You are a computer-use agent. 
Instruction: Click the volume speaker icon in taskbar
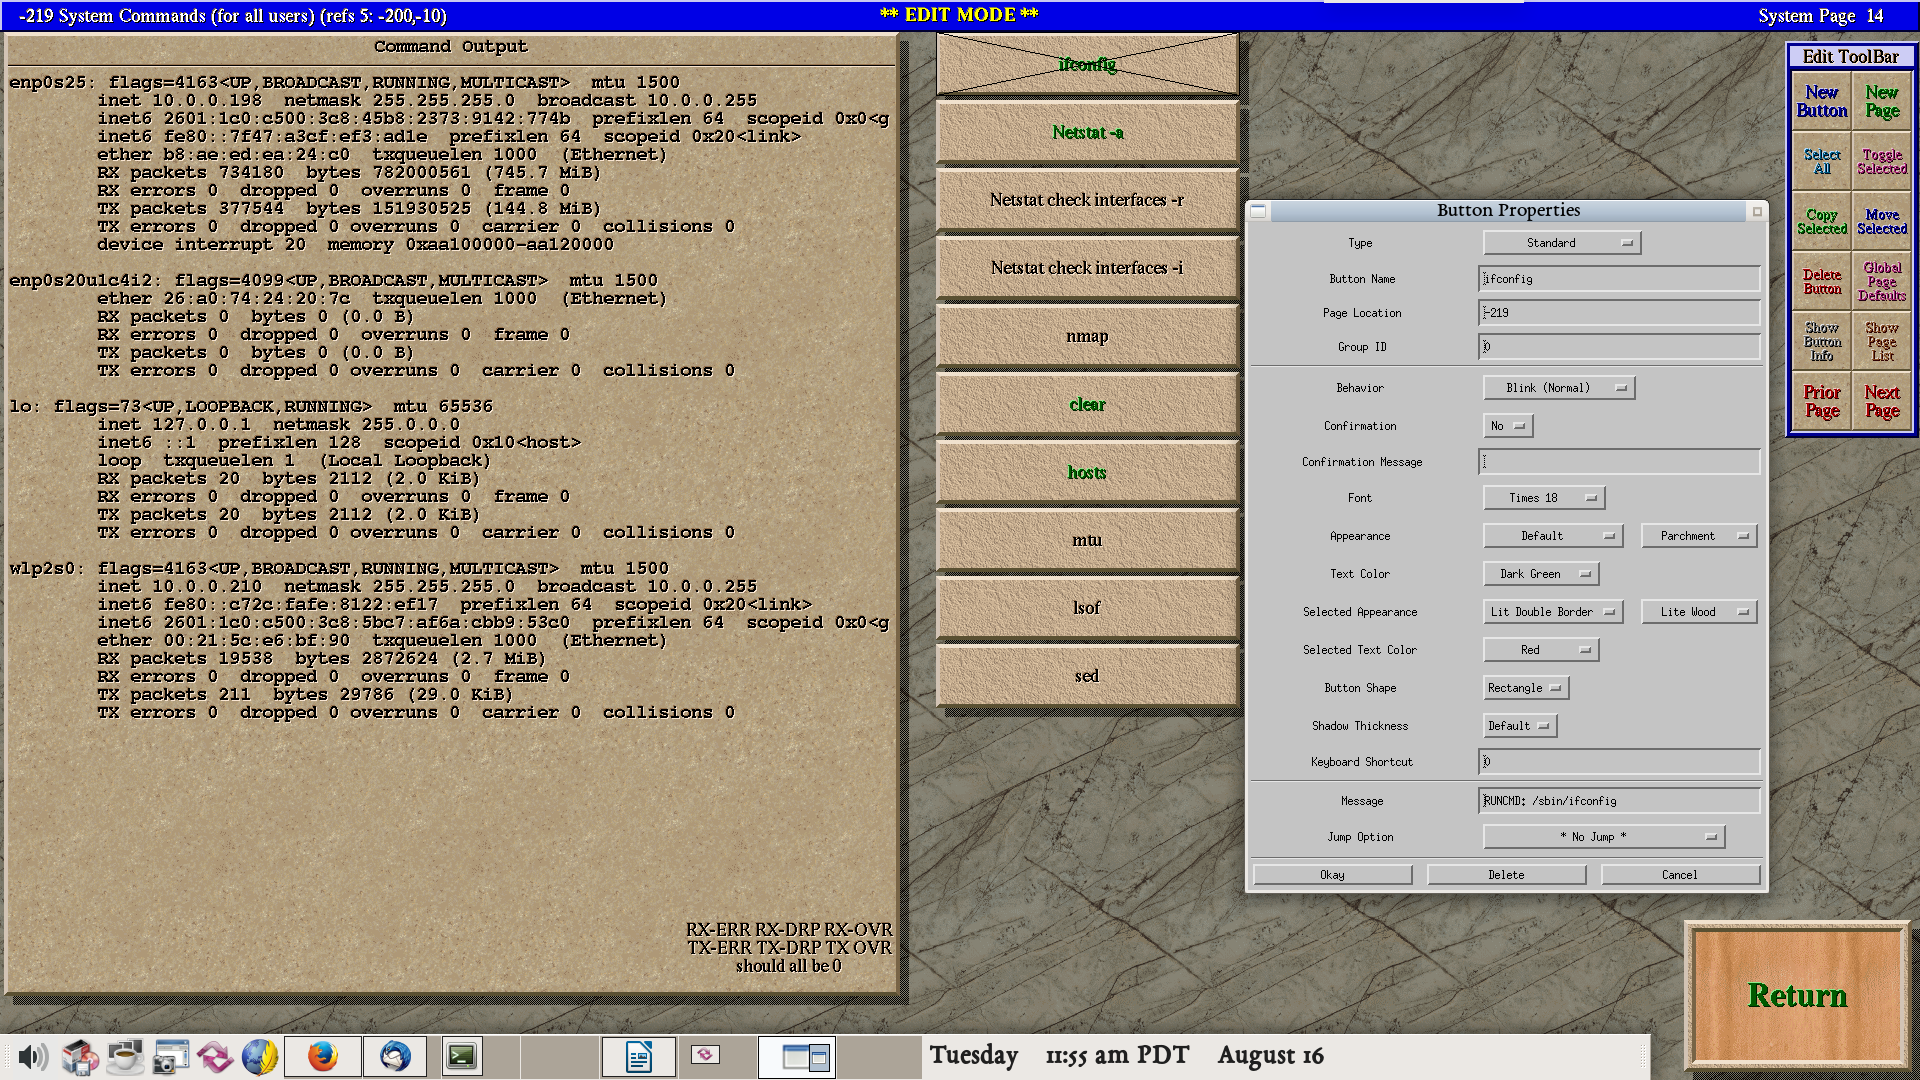[32, 1057]
